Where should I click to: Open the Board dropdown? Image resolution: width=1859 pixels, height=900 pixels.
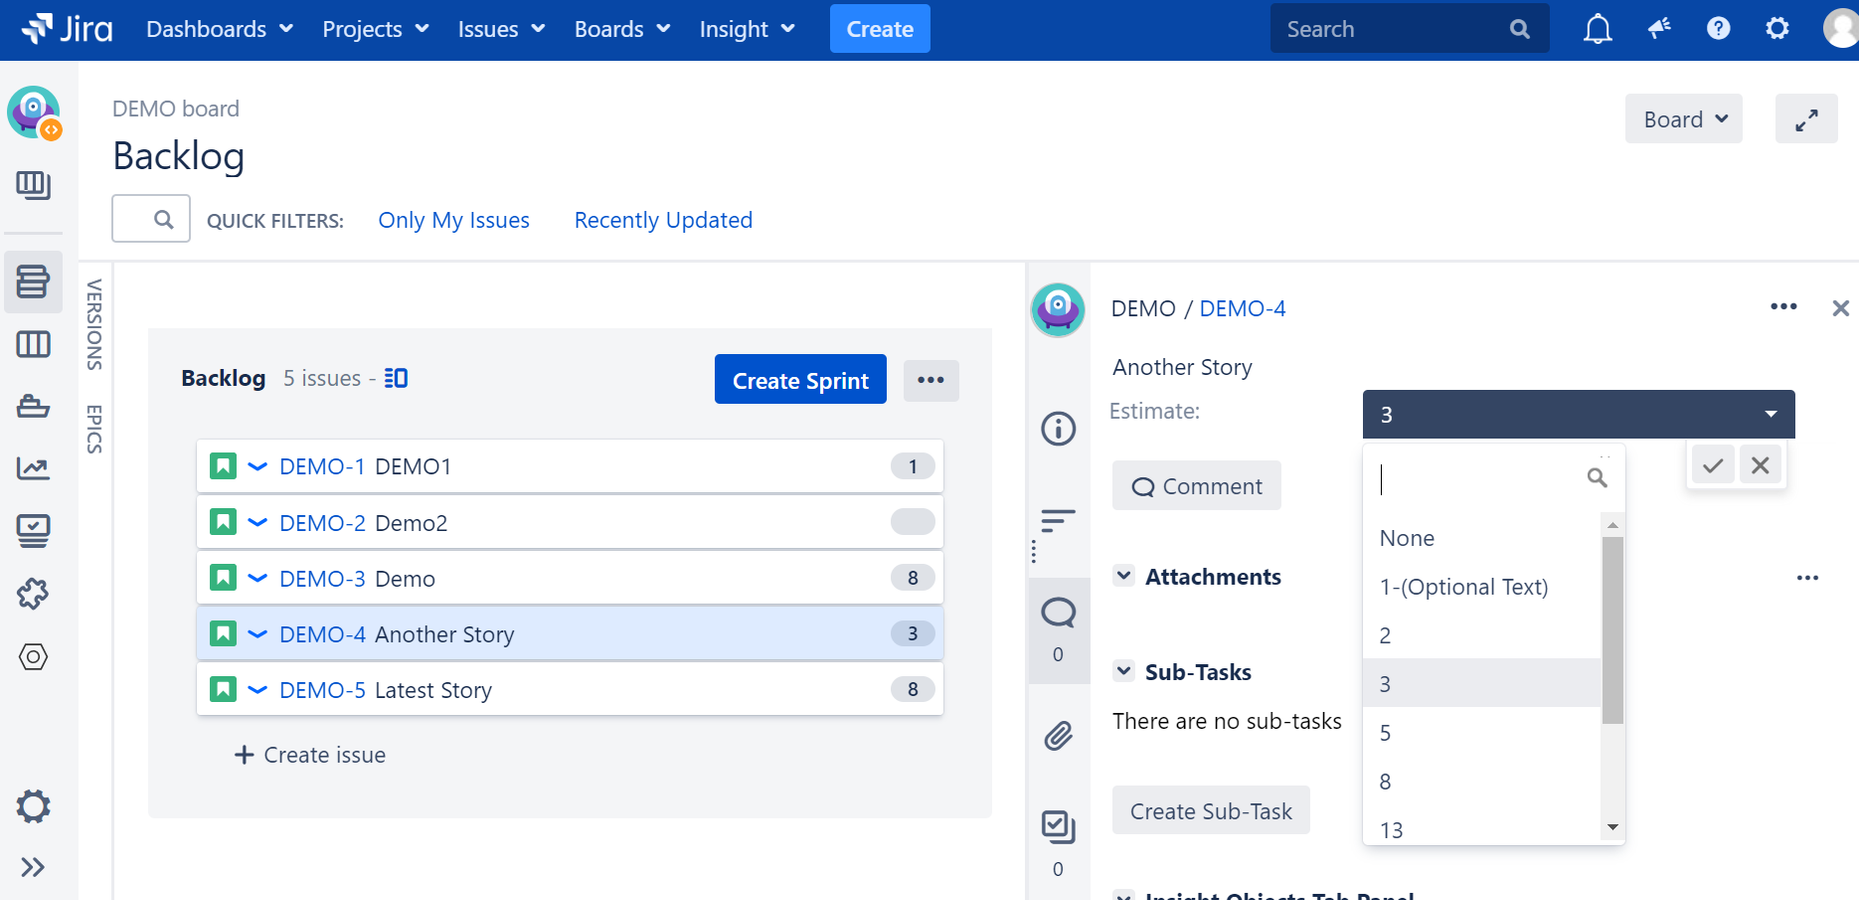1683,120
